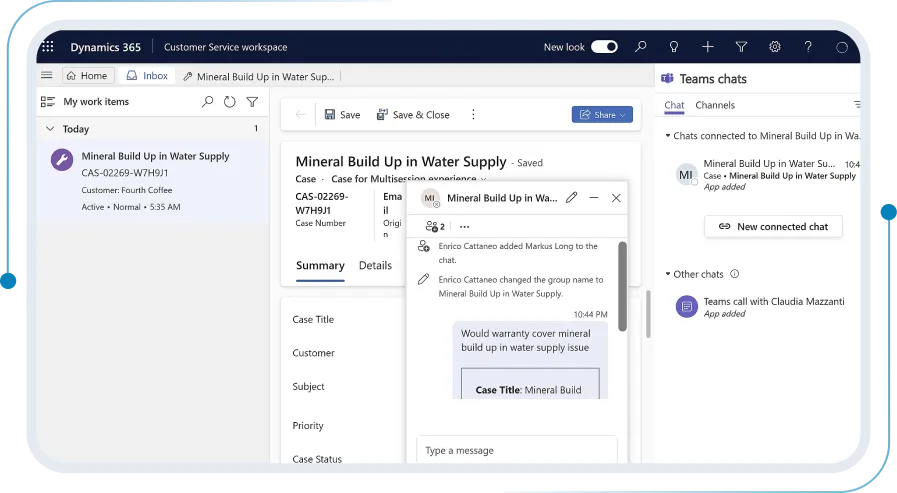897x493 pixels.
Task: Refresh the My work items list
Action: 229,102
